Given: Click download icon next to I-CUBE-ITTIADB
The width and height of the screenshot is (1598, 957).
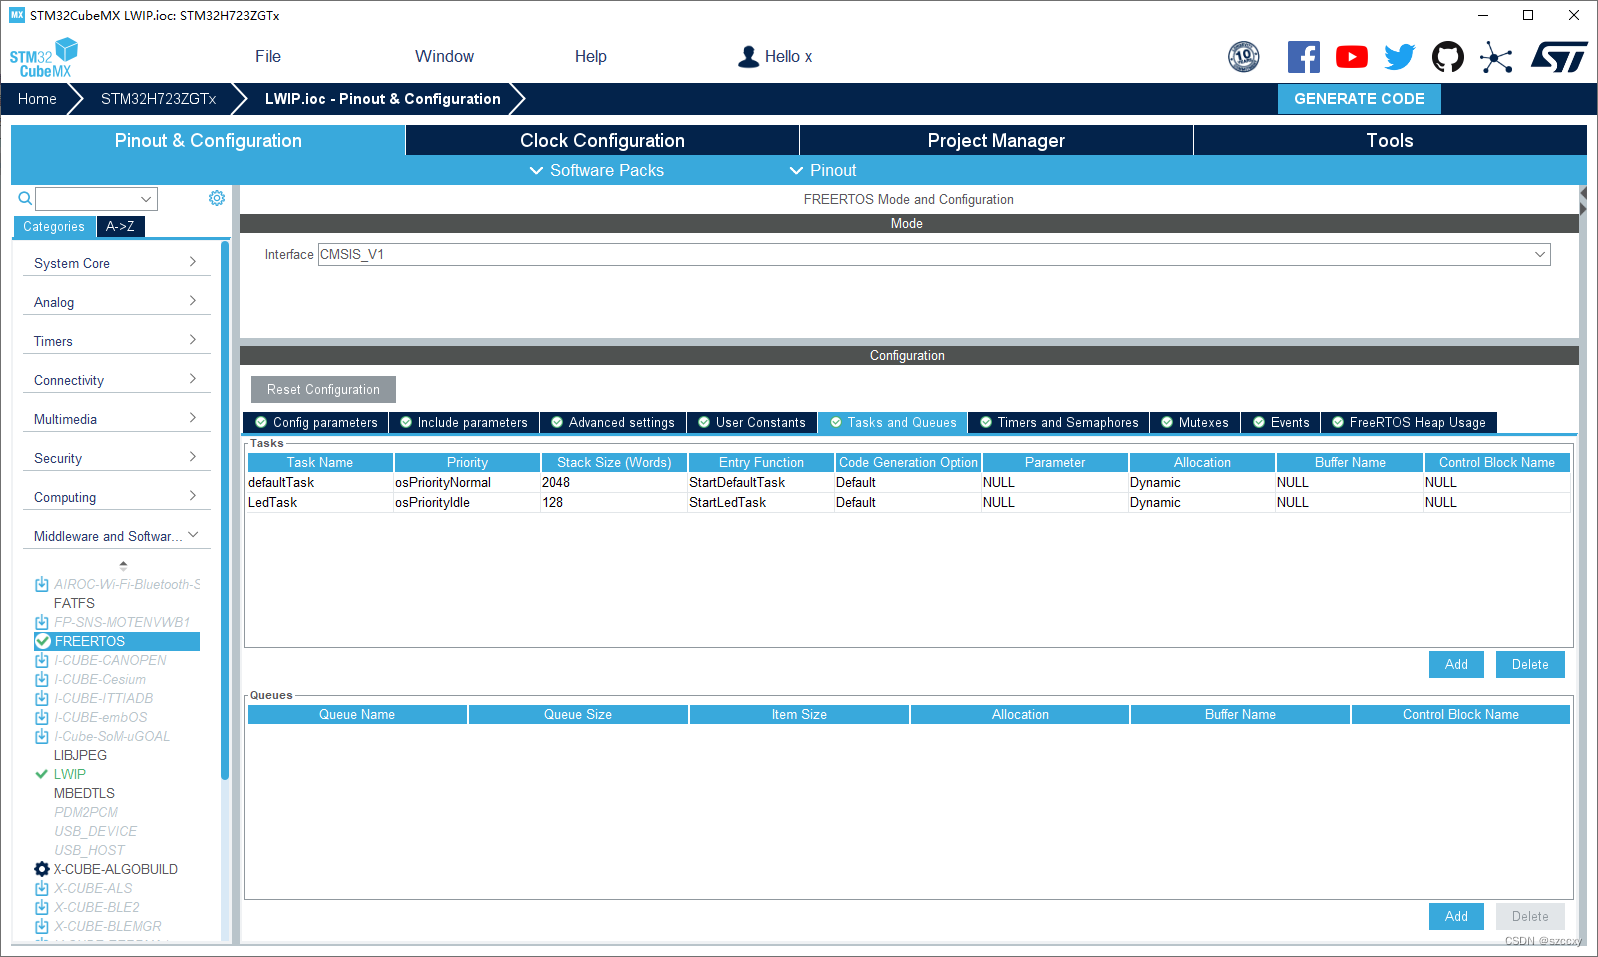Looking at the screenshot, I should pyautogui.click(x=42, y=698).
